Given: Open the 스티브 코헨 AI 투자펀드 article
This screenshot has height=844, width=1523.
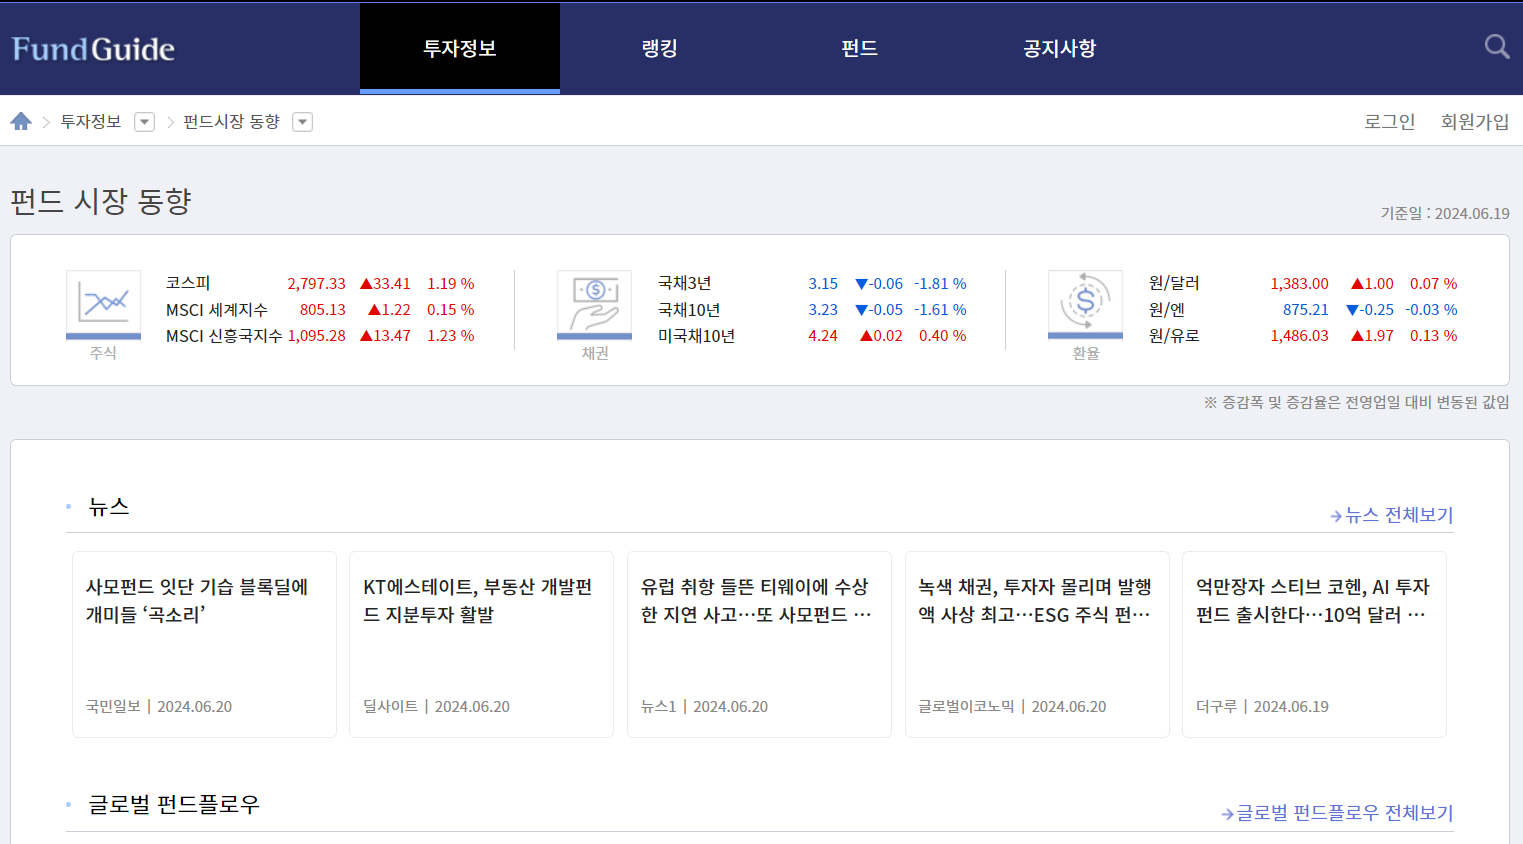Looking at the screenshot, I should (x=1314, y=644).
